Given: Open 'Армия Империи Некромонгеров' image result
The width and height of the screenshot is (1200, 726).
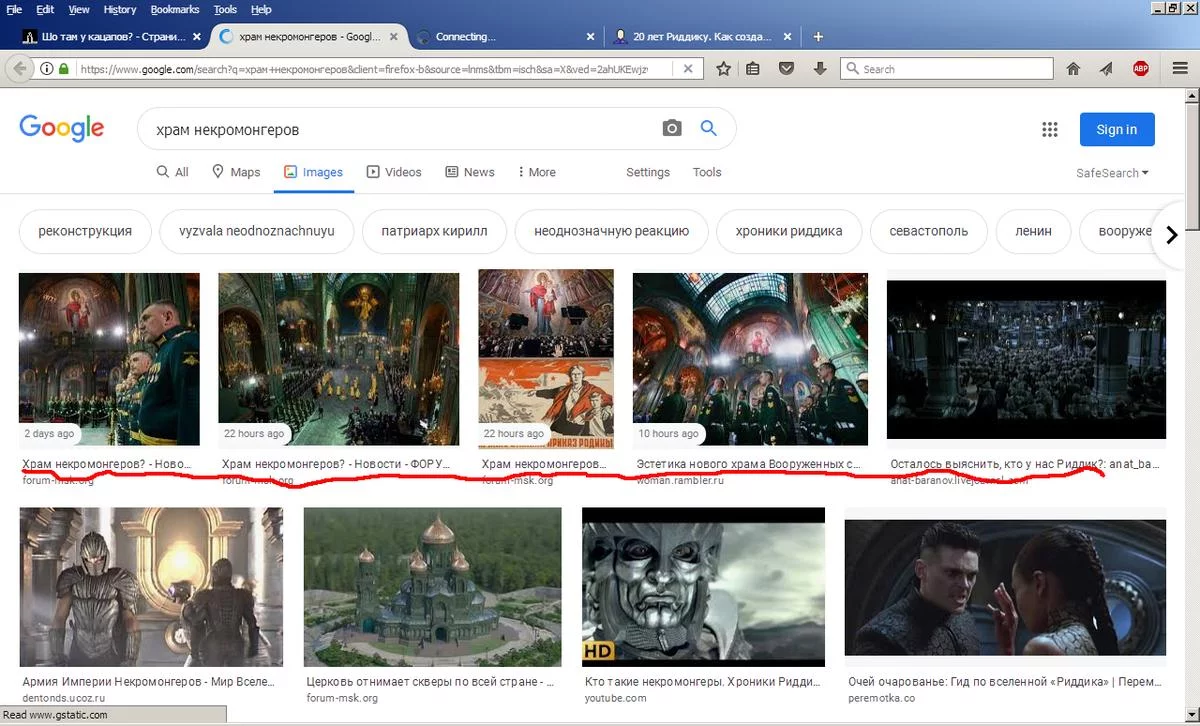Looking at the screenshot, I should click(151, 587).
